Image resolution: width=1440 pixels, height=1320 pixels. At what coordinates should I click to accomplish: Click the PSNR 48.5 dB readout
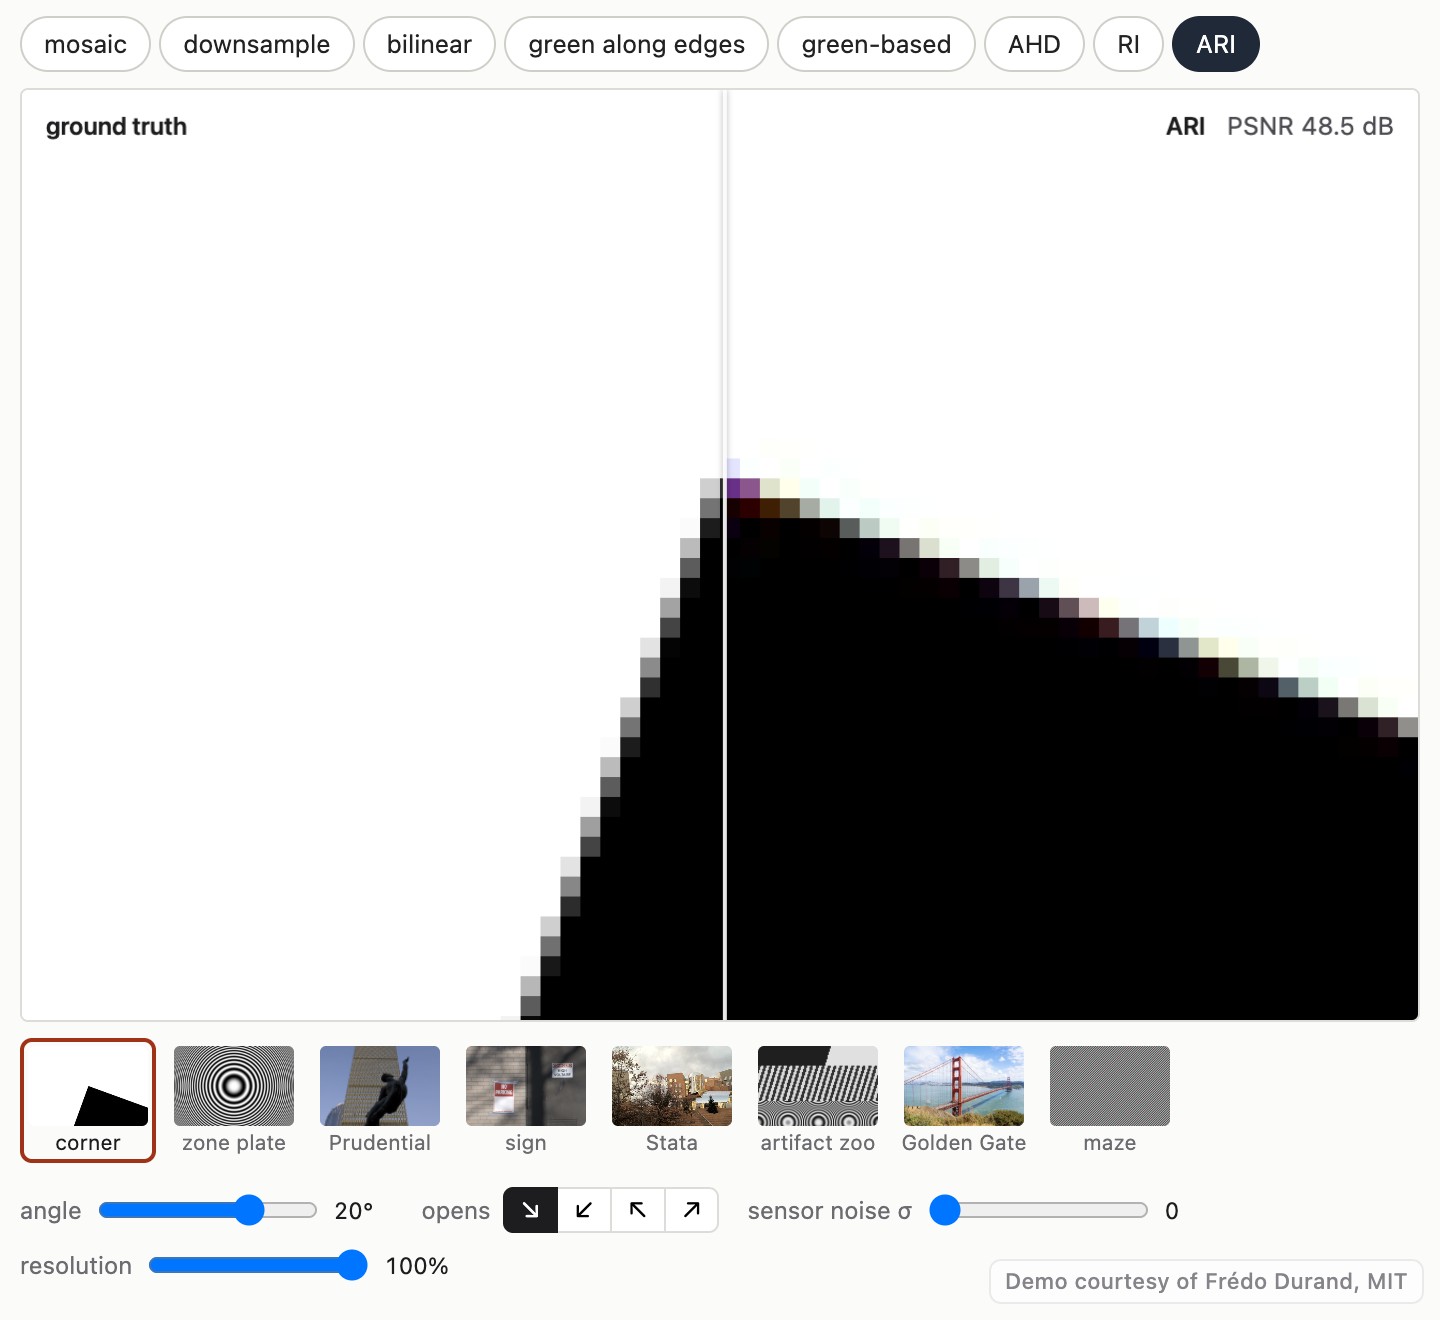(x=1310, y=126)
